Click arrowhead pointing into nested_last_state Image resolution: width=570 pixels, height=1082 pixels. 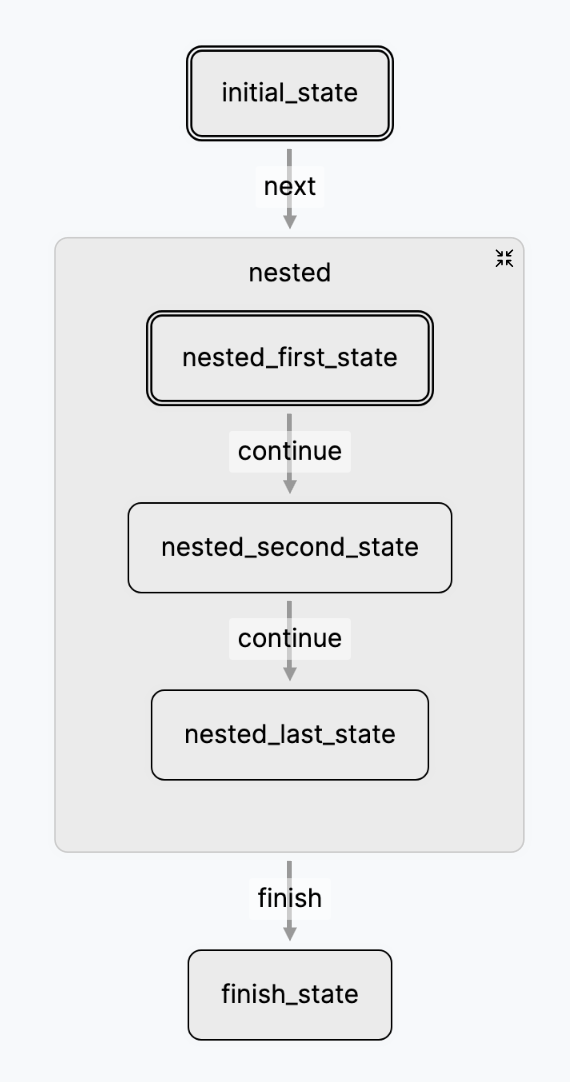290,673
